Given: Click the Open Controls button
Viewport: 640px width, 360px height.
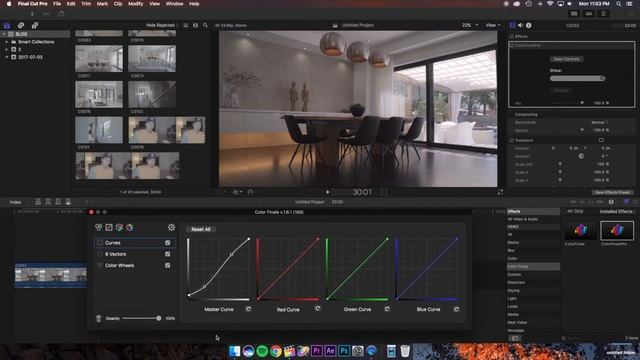Looking at the screenshot, I should click(566, 59).
